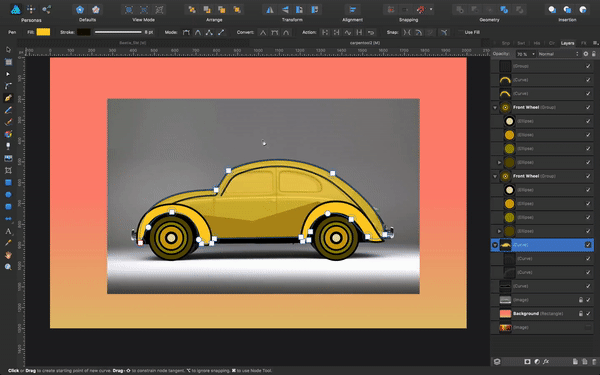This screenshot has height=375, width=600.
Task: Select the Crop tool
Action: click(x=8, y=170)
